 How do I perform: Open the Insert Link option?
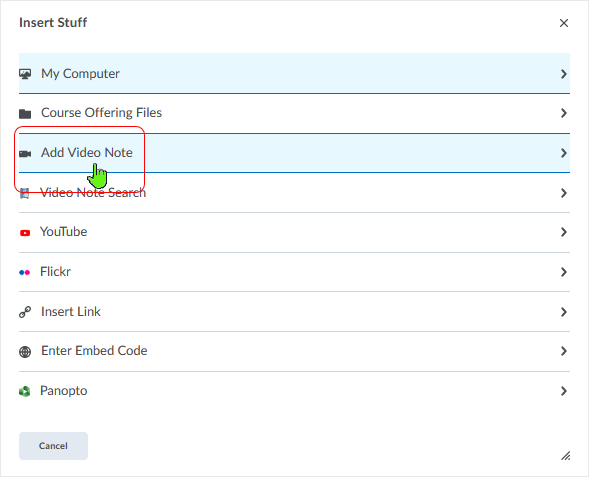(294, 312)
